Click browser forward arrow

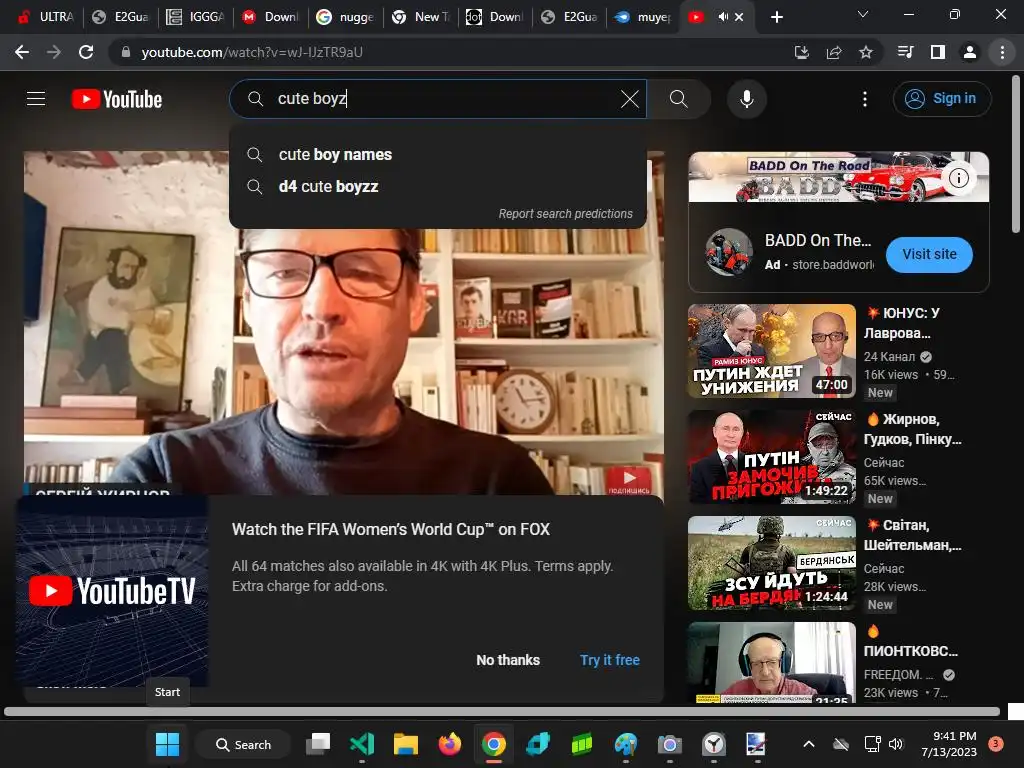pyautogui.click(x=54, y=52)
